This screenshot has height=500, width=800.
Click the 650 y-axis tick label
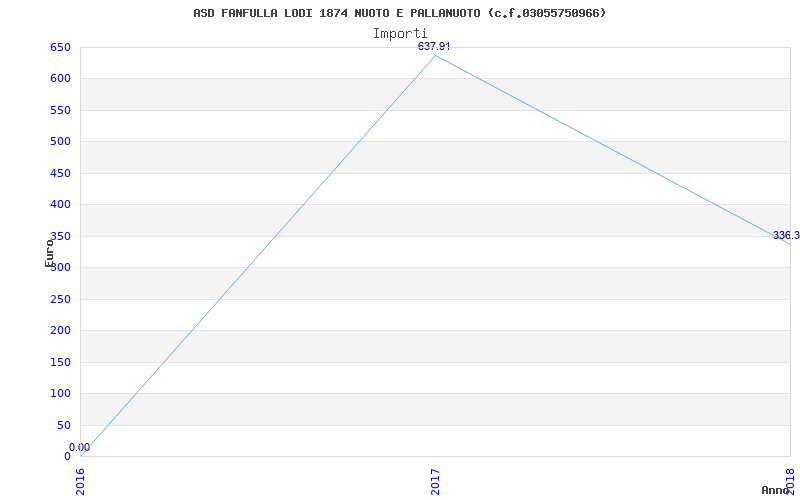[x=60, y=47]
